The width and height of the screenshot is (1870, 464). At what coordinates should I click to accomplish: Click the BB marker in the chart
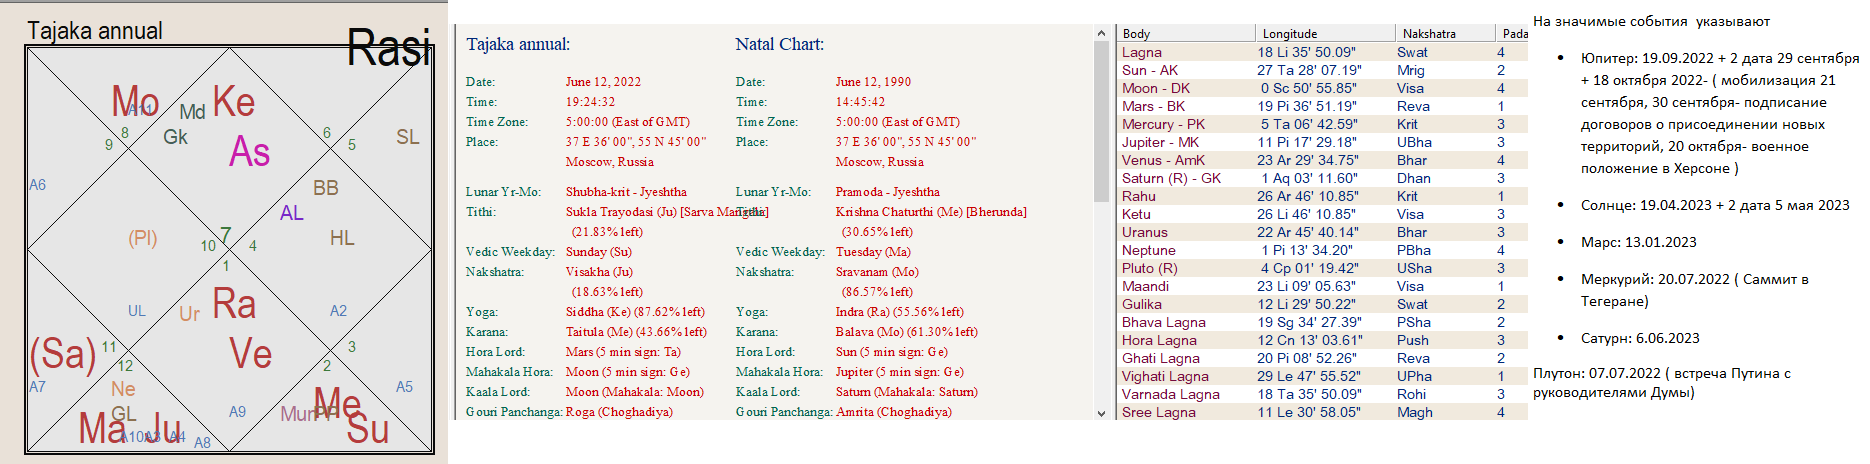tap(326, 188)
